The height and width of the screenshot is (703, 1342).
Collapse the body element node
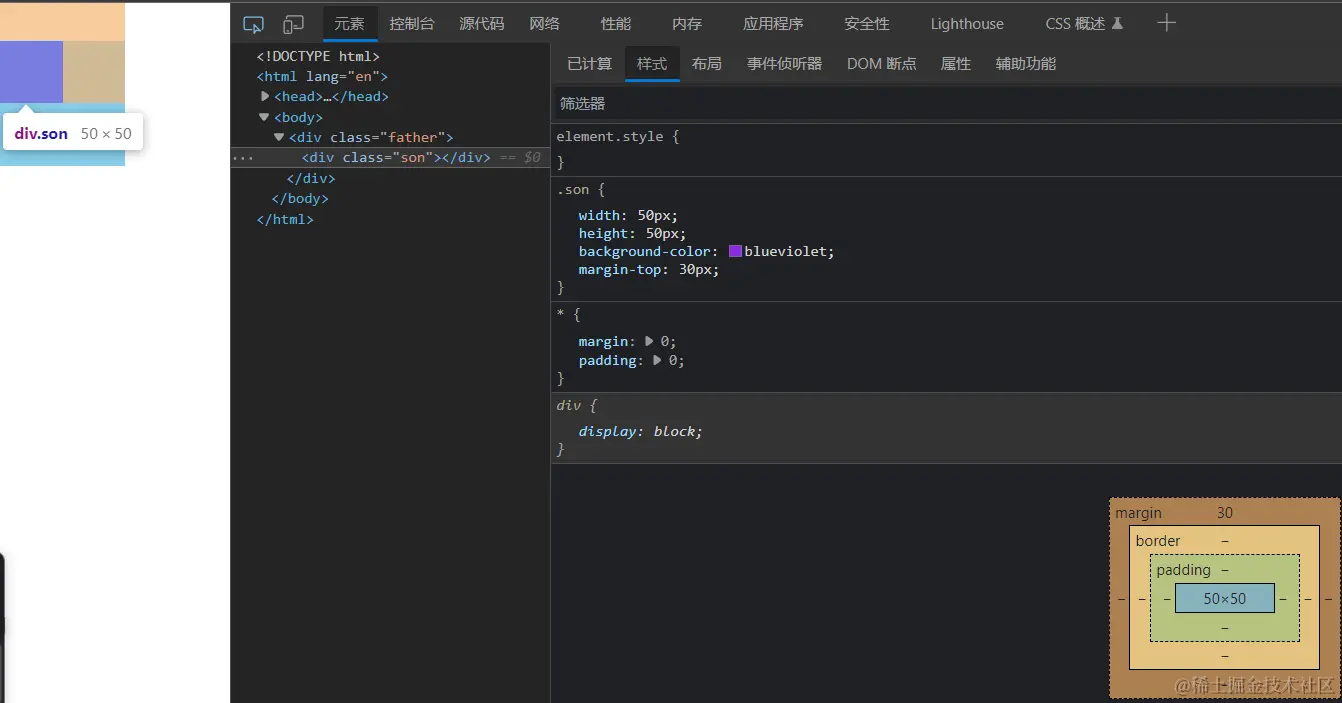(265, 117)
